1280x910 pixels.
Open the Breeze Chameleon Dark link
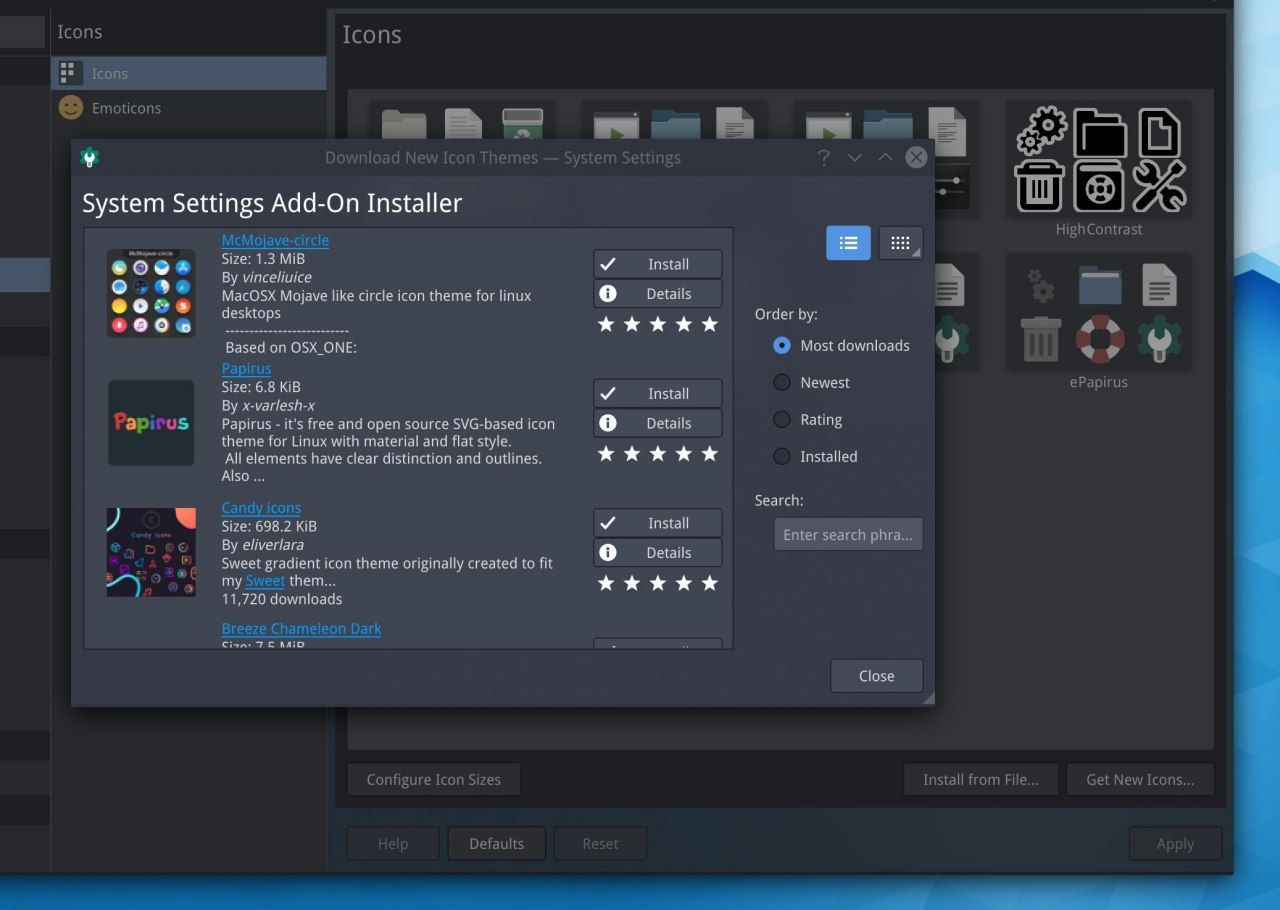[301, 628]
